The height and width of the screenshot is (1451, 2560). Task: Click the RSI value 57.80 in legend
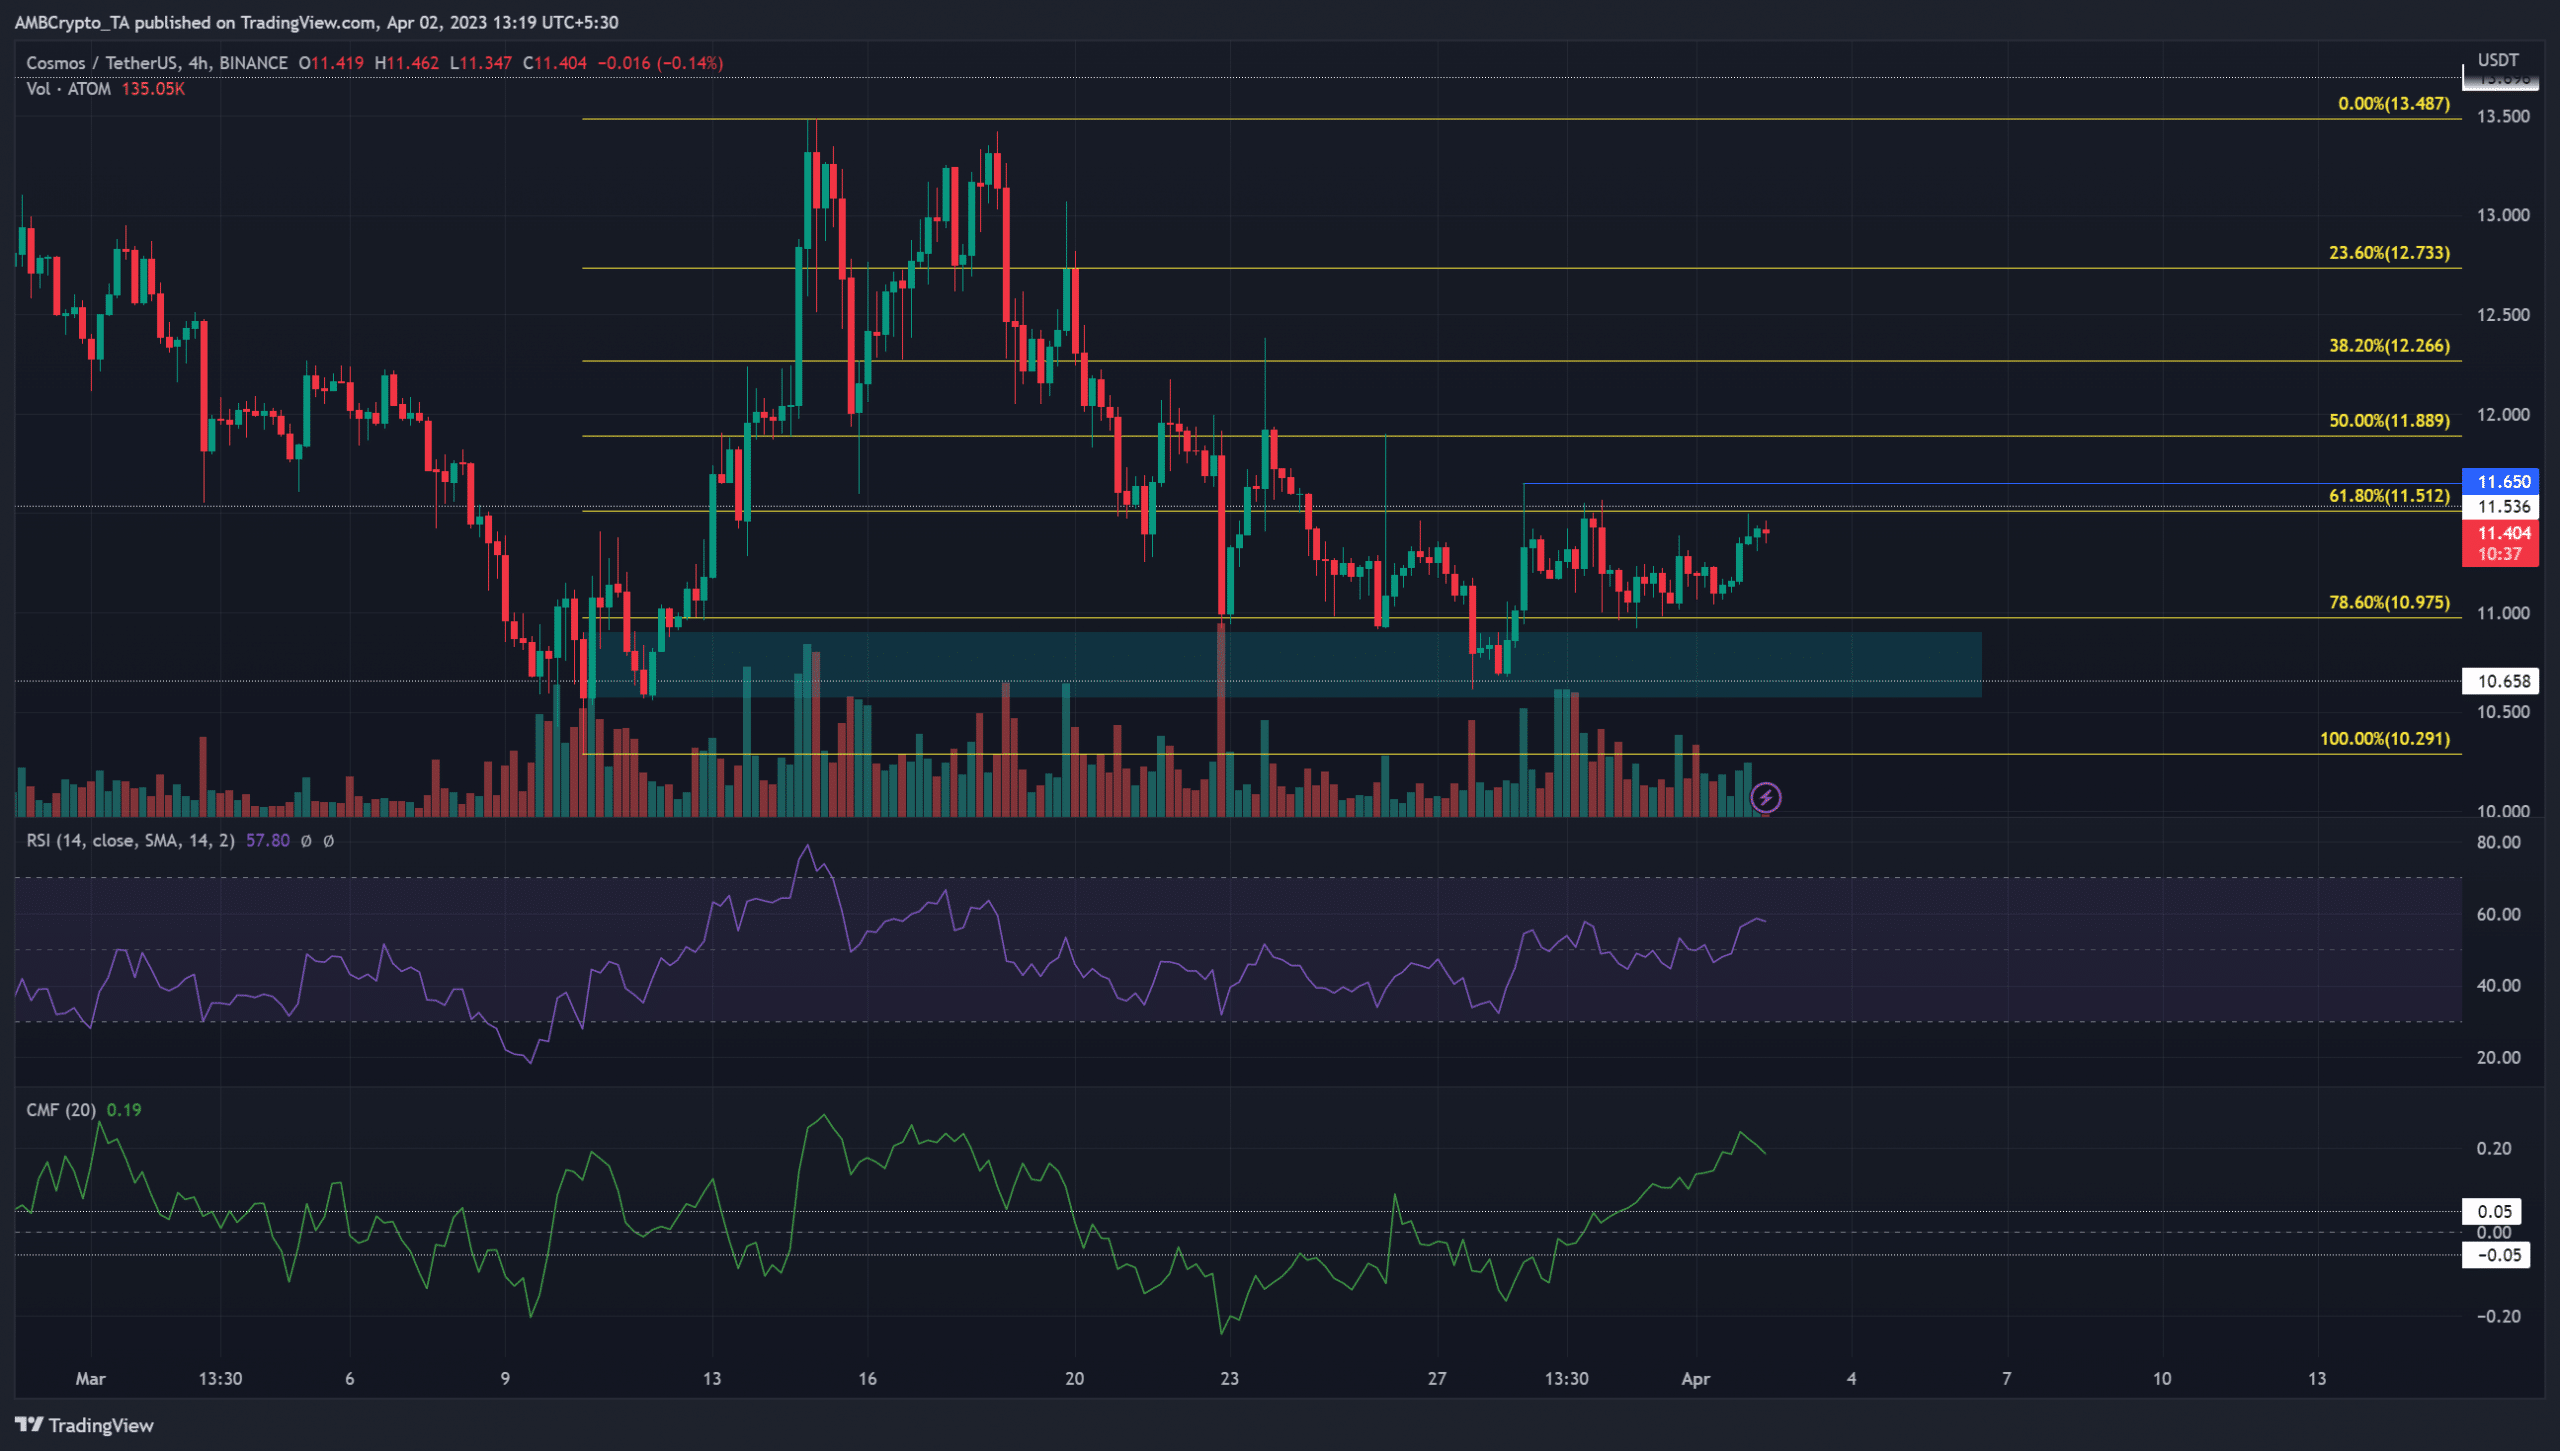tap(268, 841)
